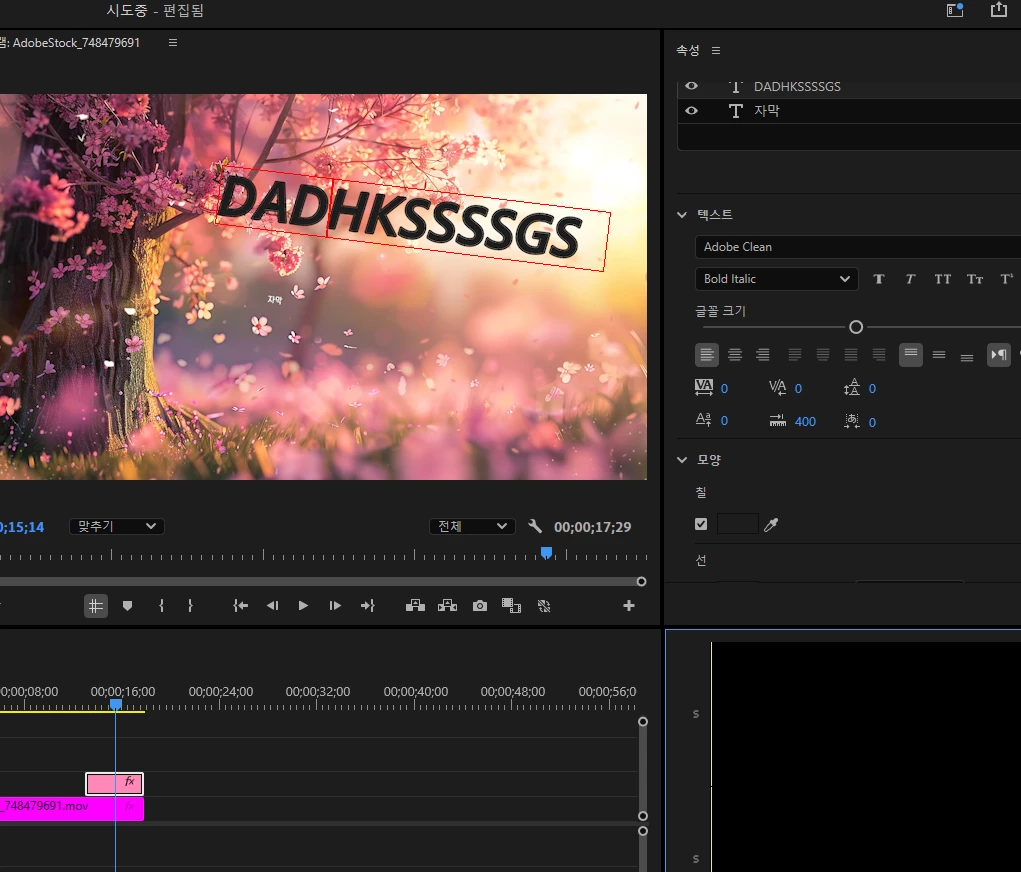
Task: Click the program monitor blue playhead marker
Action: 546,553
